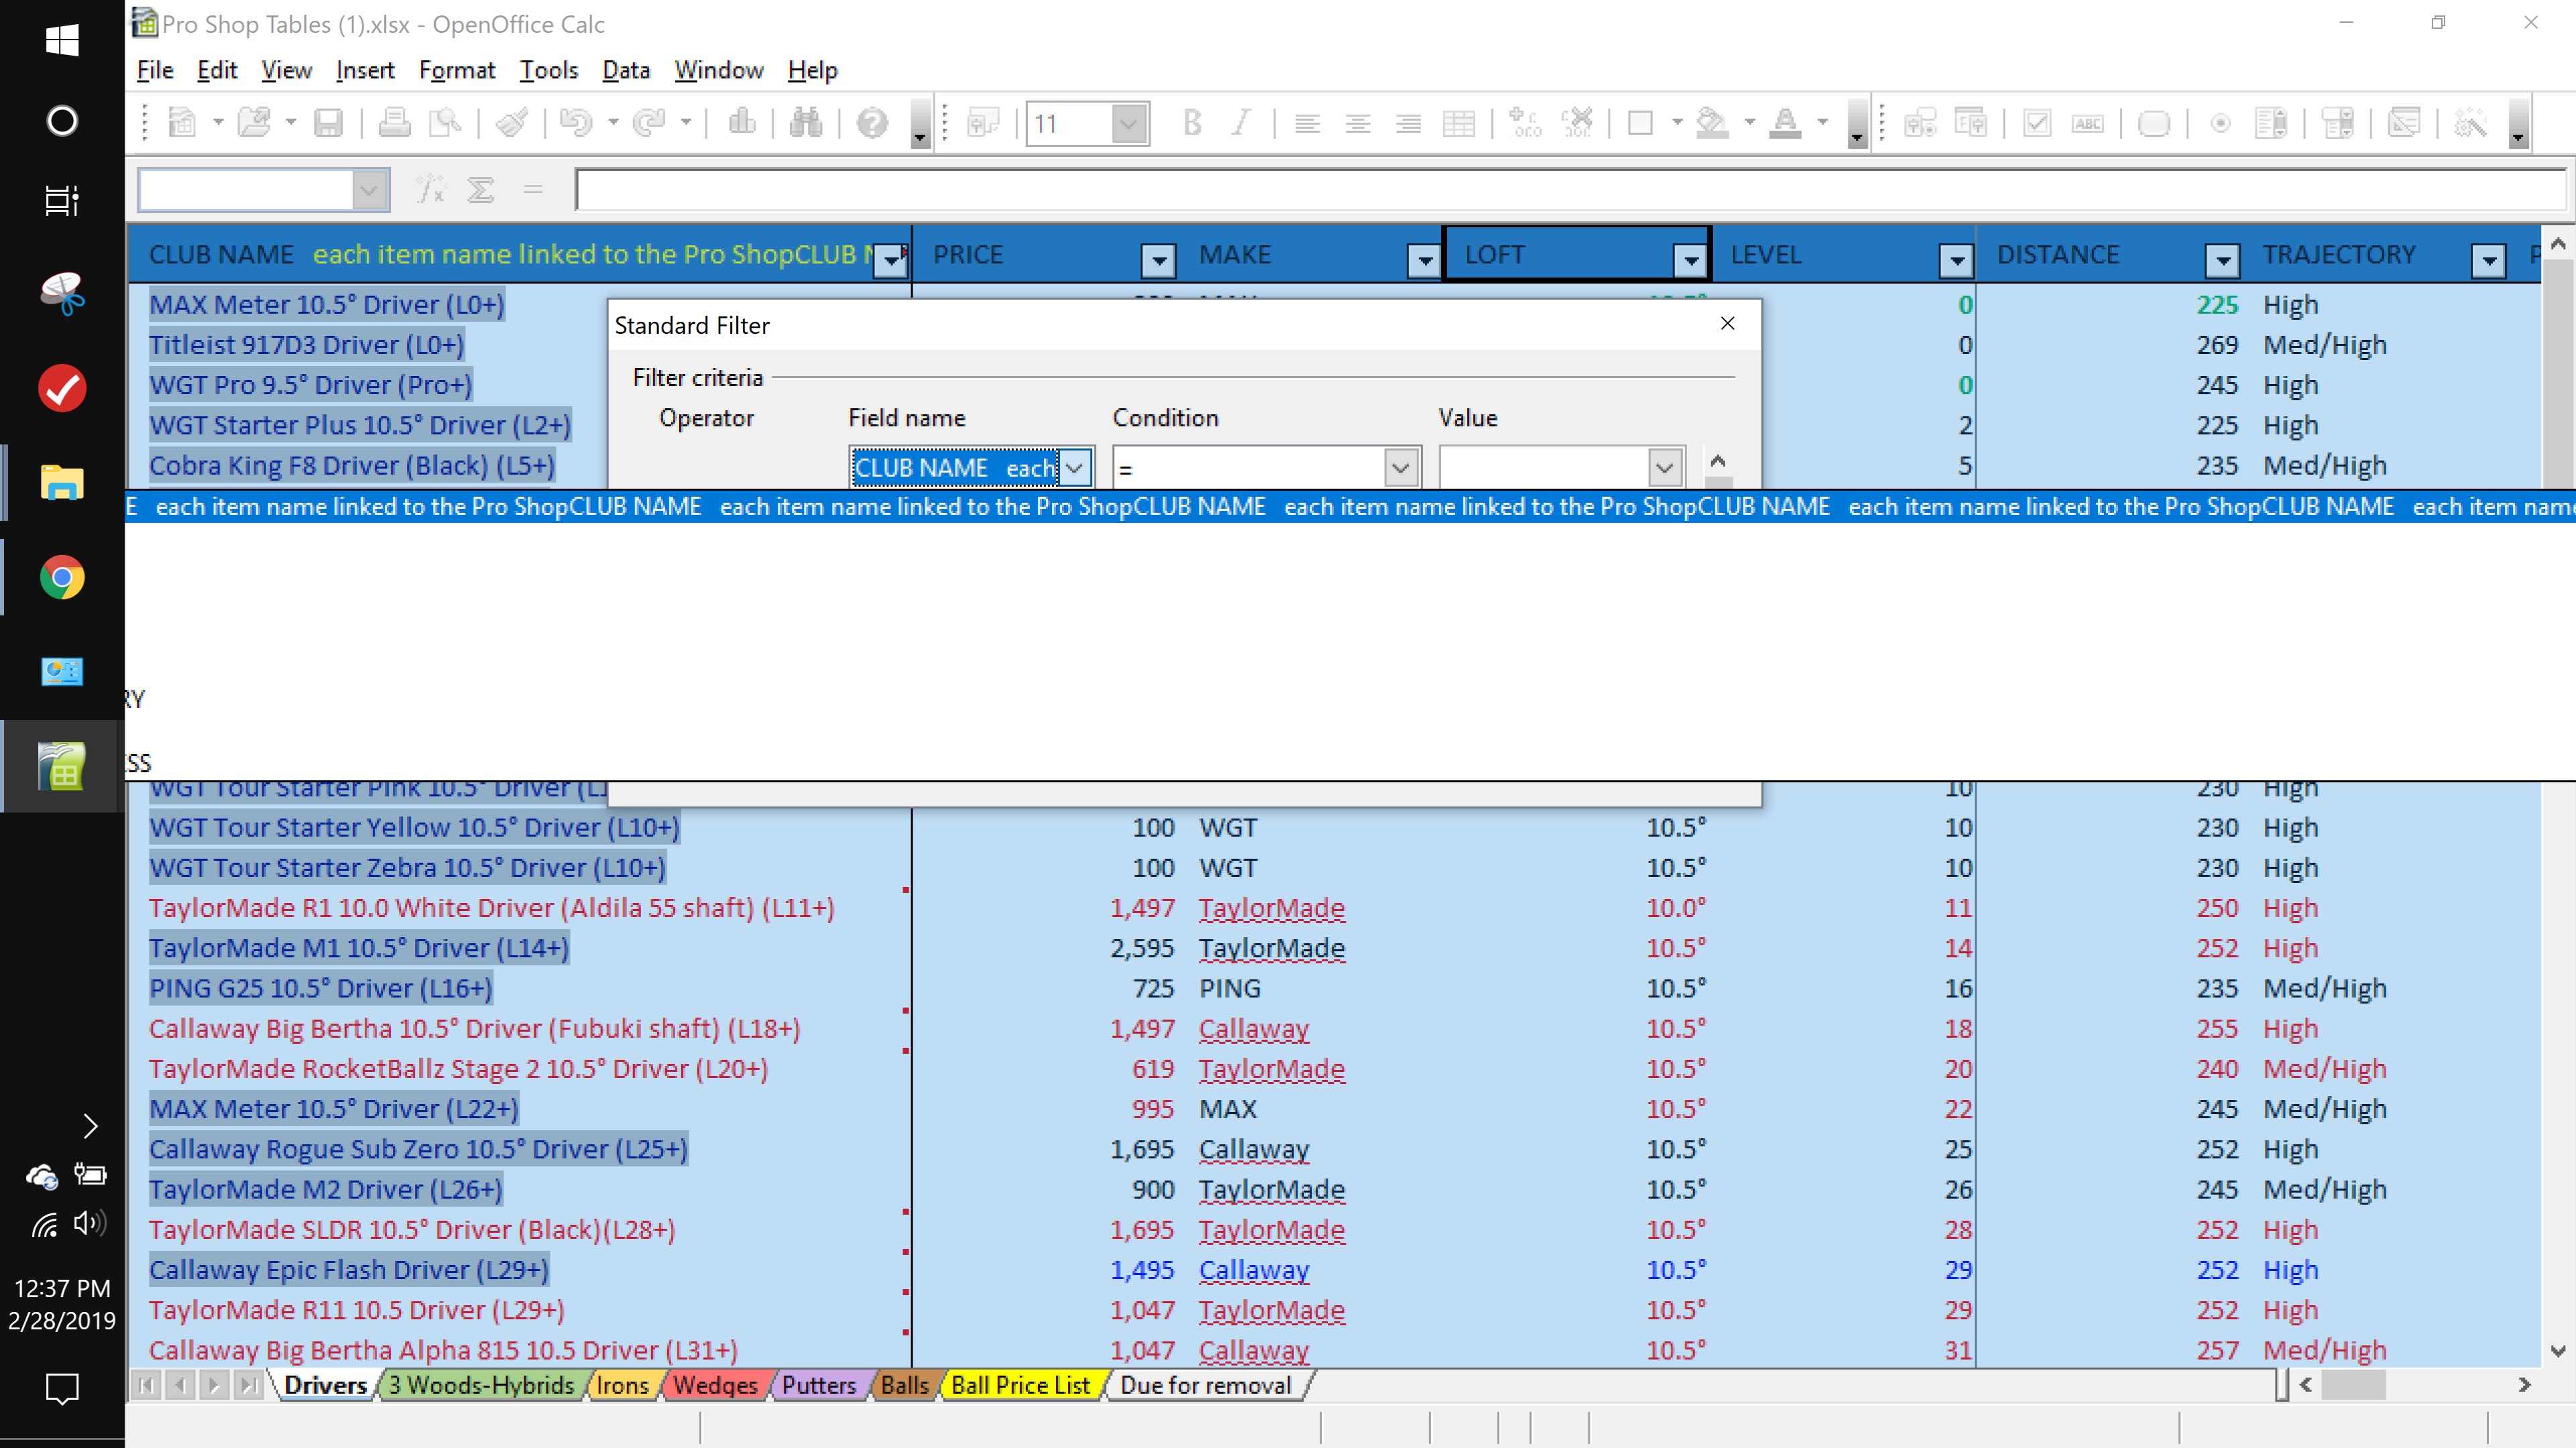Image resolution: width=2576 pixels, height=1448 pixels.
Task: Open MAKE column filter dropdown
Action: pos(1424,261)
